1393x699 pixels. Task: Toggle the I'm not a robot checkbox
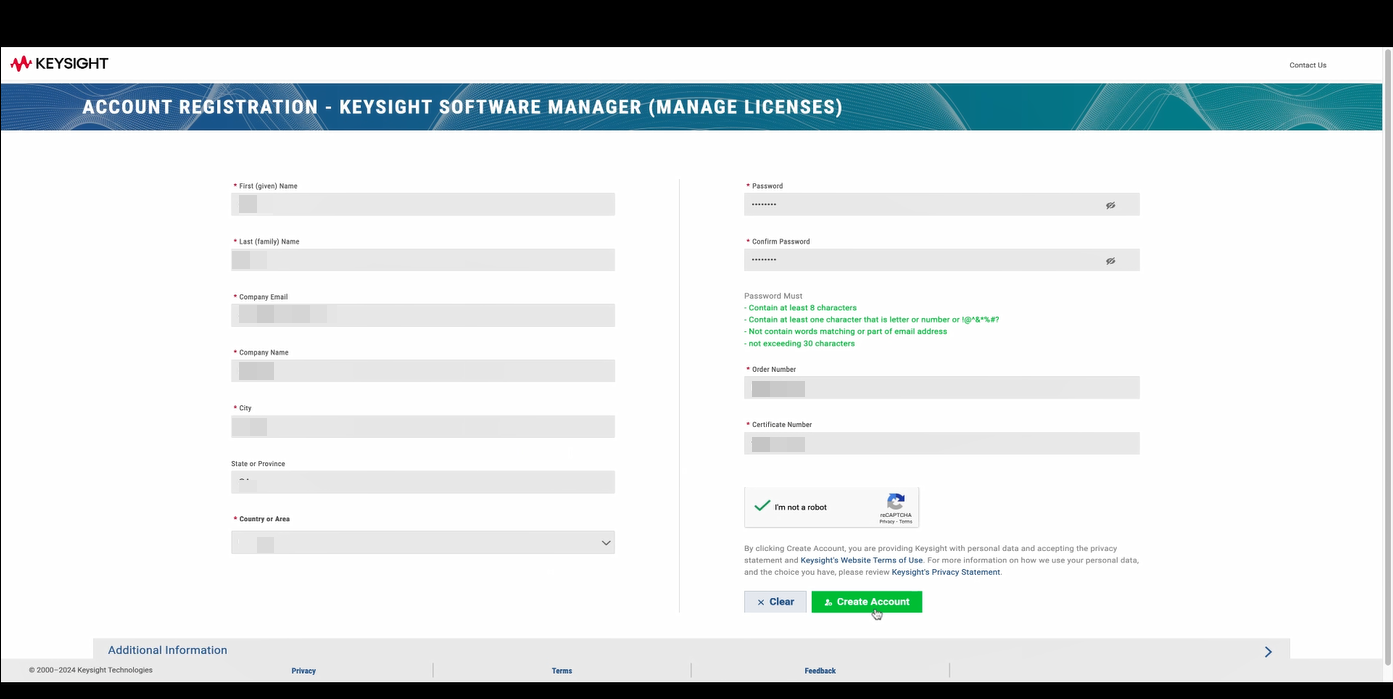[762, 507]
